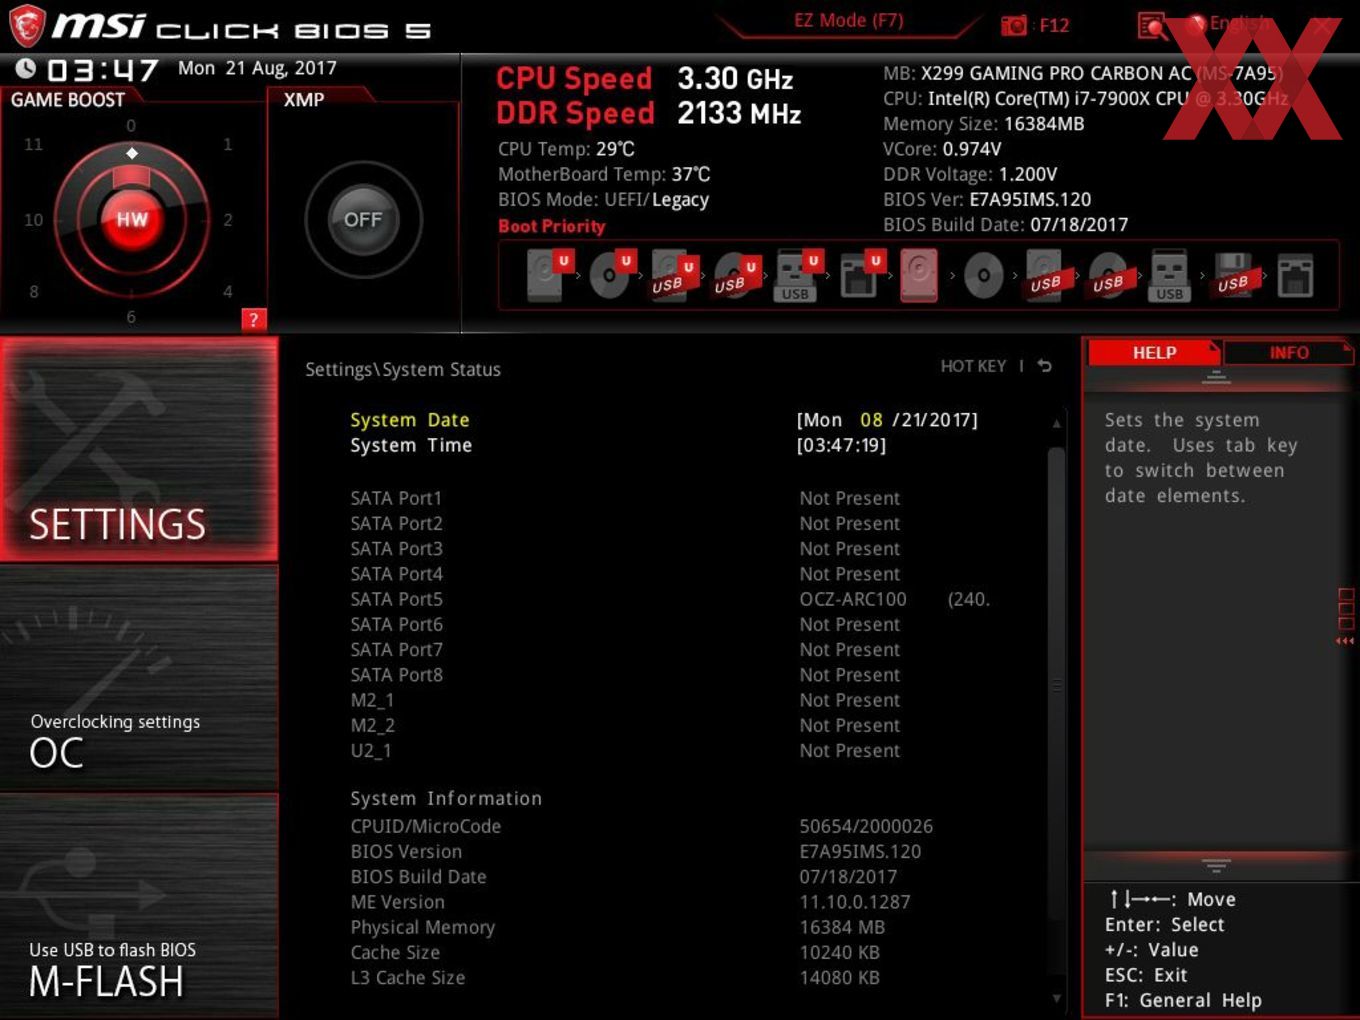The height and width of the screenshot is (1020, 1360).
Task: Click the back arrow beside HOT KEY
Action: (1045, 366)
